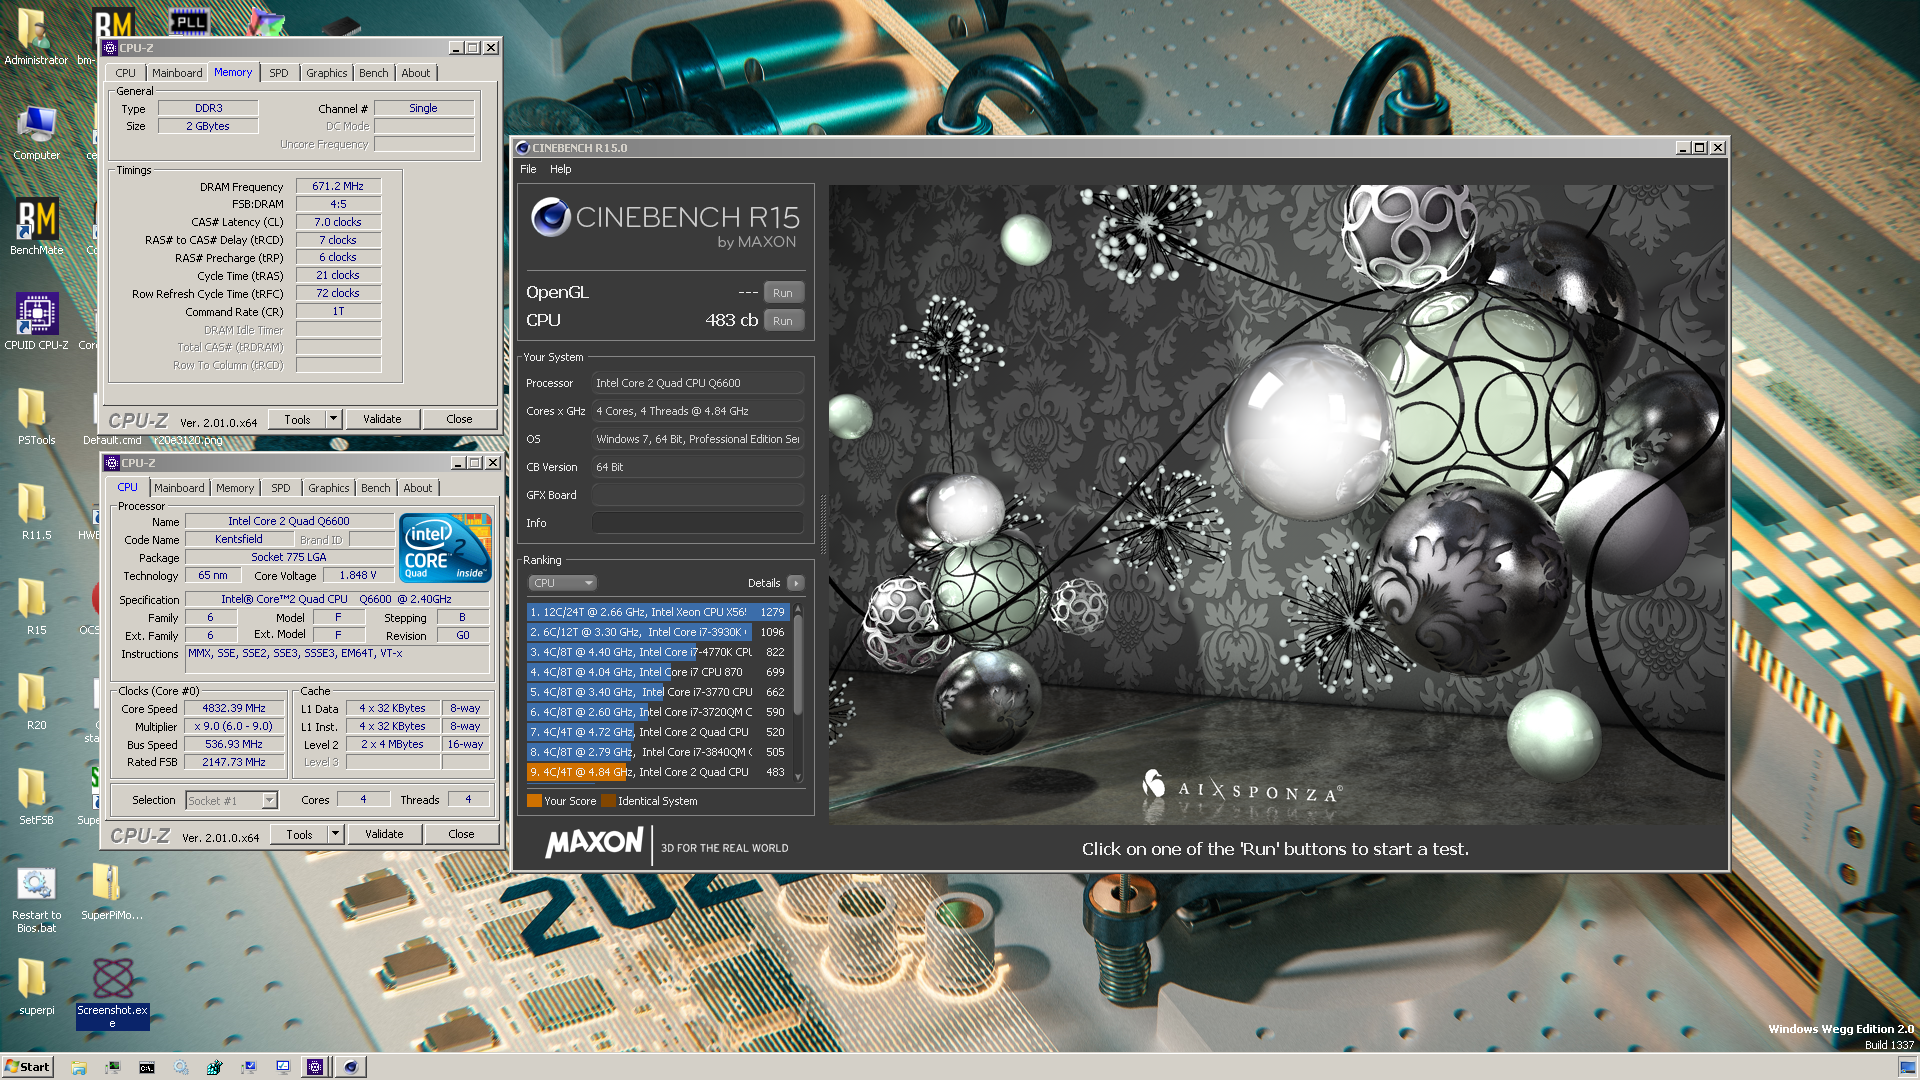Click the GFX Board field
This screenshot has height=1080, width=1920.
[698, 495]
